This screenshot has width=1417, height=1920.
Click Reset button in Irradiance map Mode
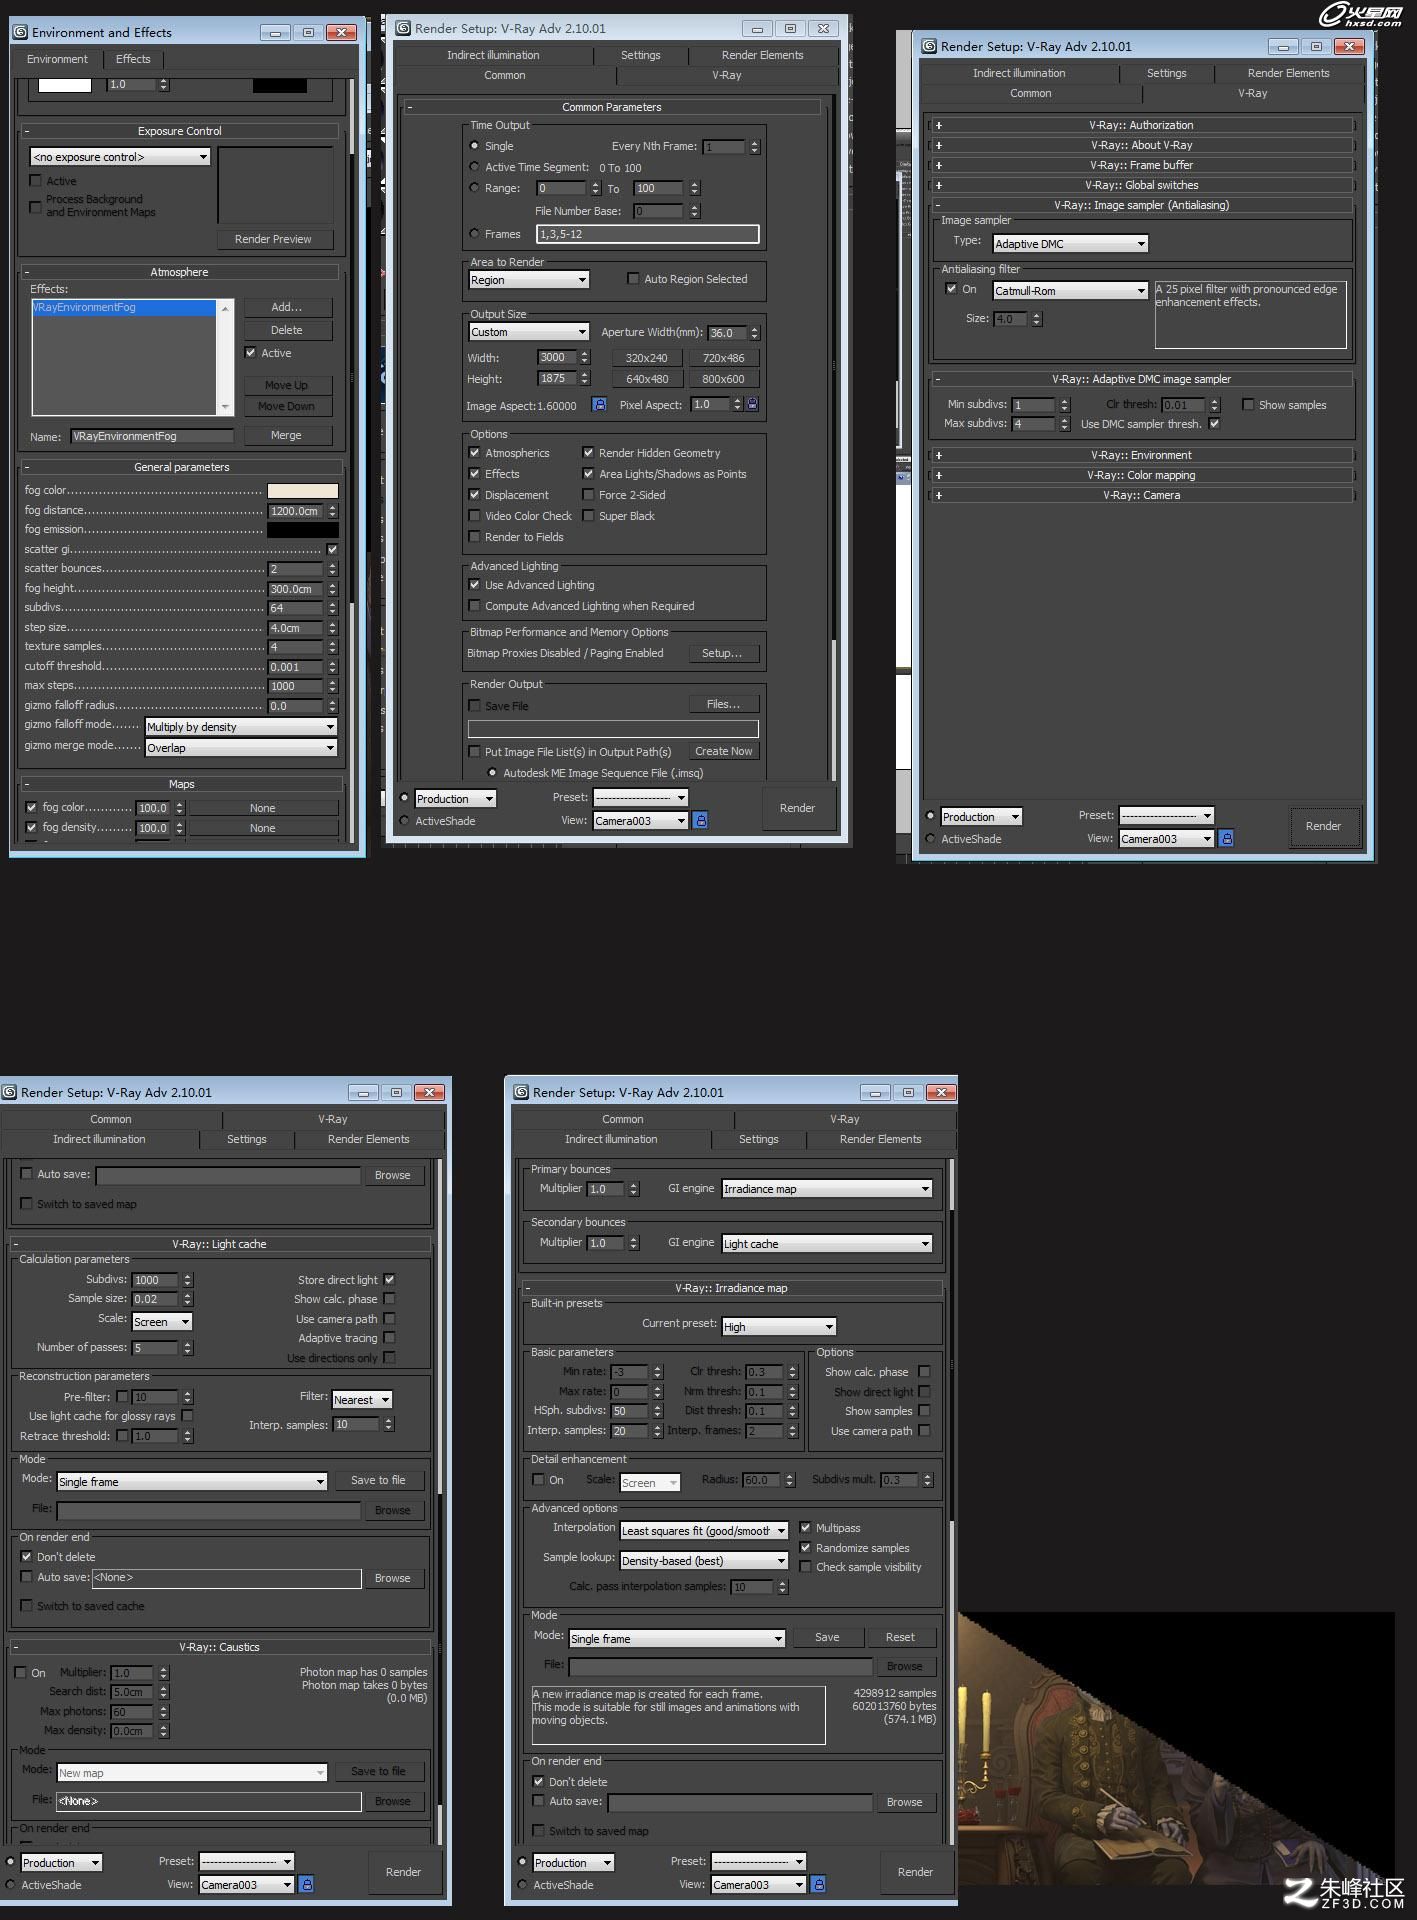(x=900, y=1637)
